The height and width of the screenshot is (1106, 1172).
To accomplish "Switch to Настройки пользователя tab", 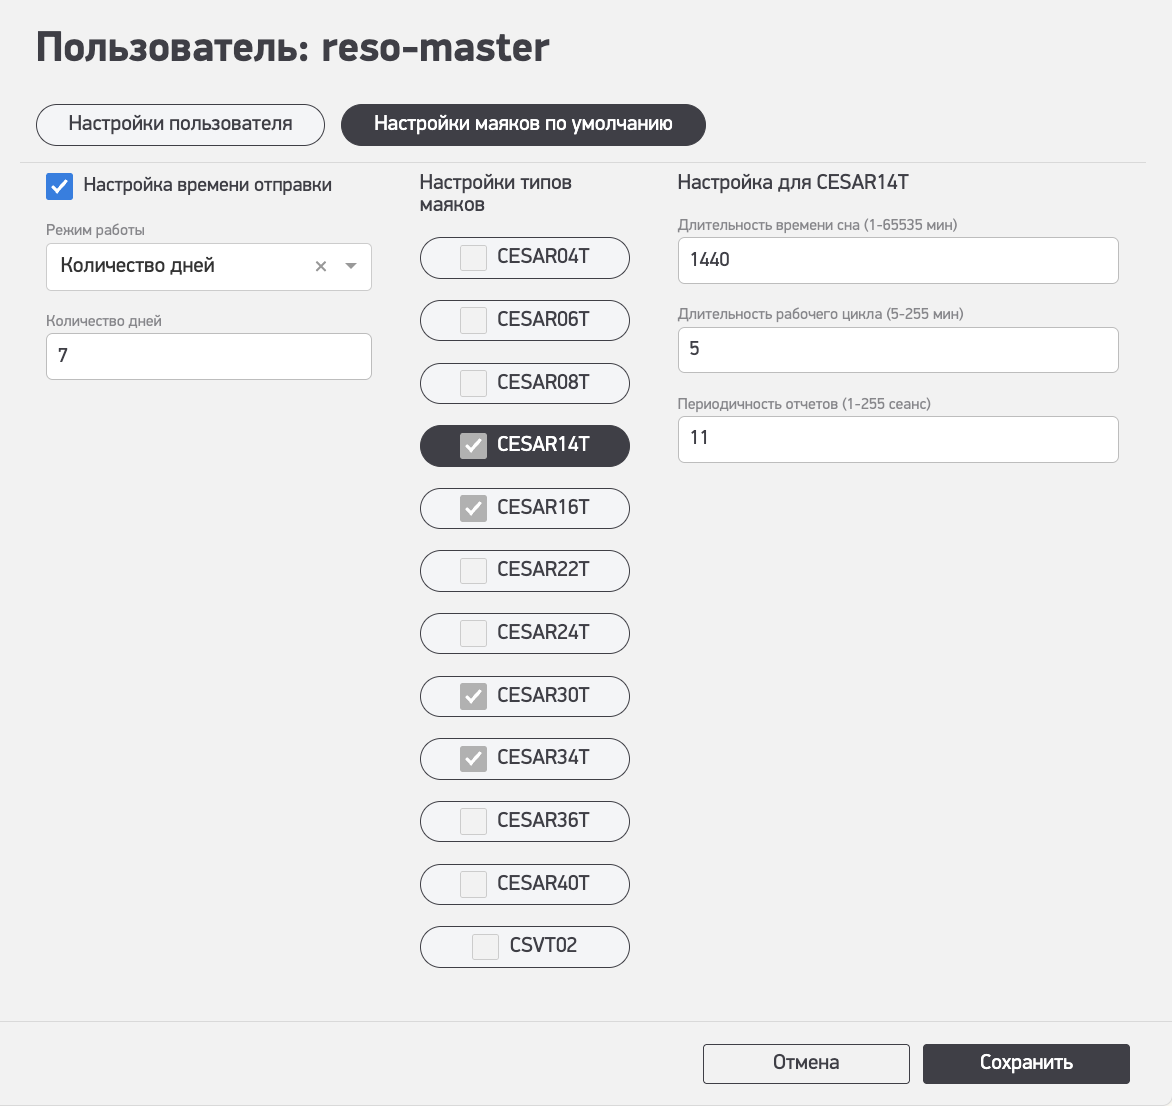I will 180,125.
